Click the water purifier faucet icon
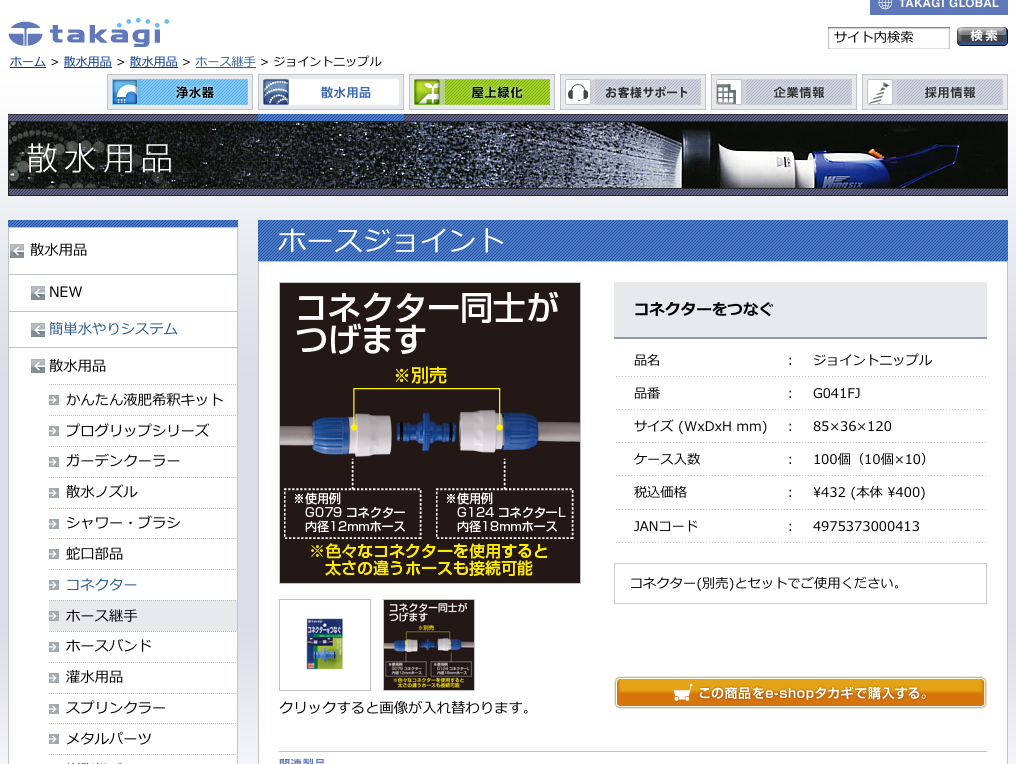1016x764 pixels. tap(124, 93)
